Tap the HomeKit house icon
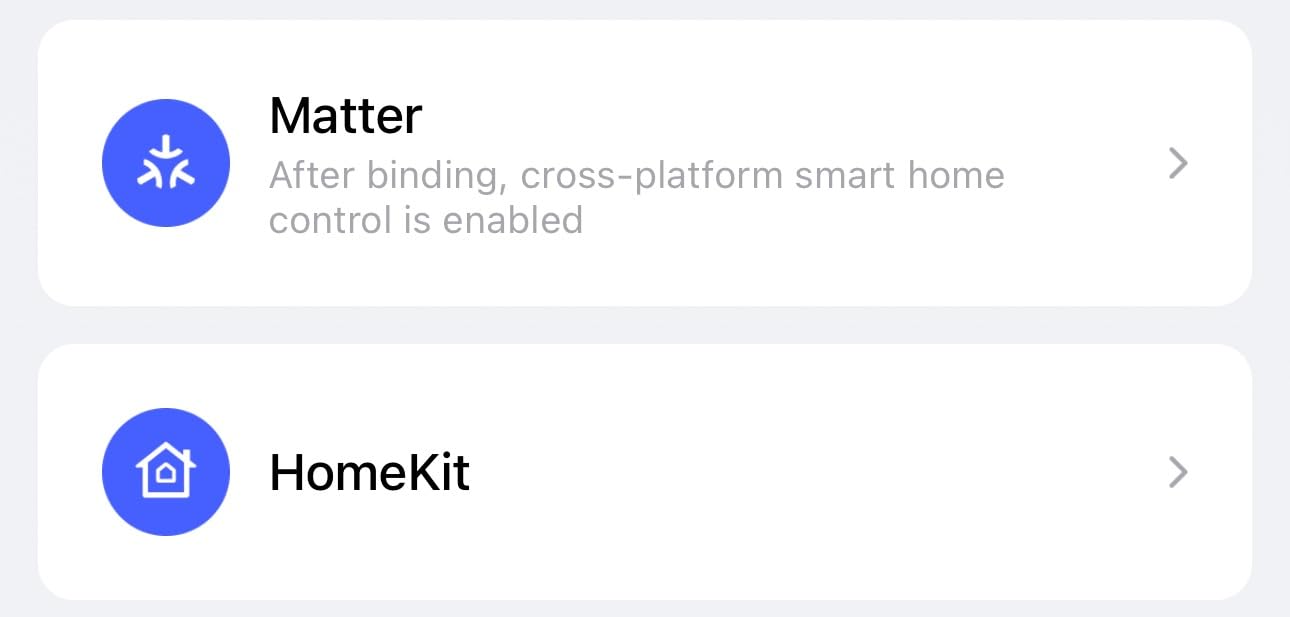Viewport: 1290px width, 617px height. (166, 472)
